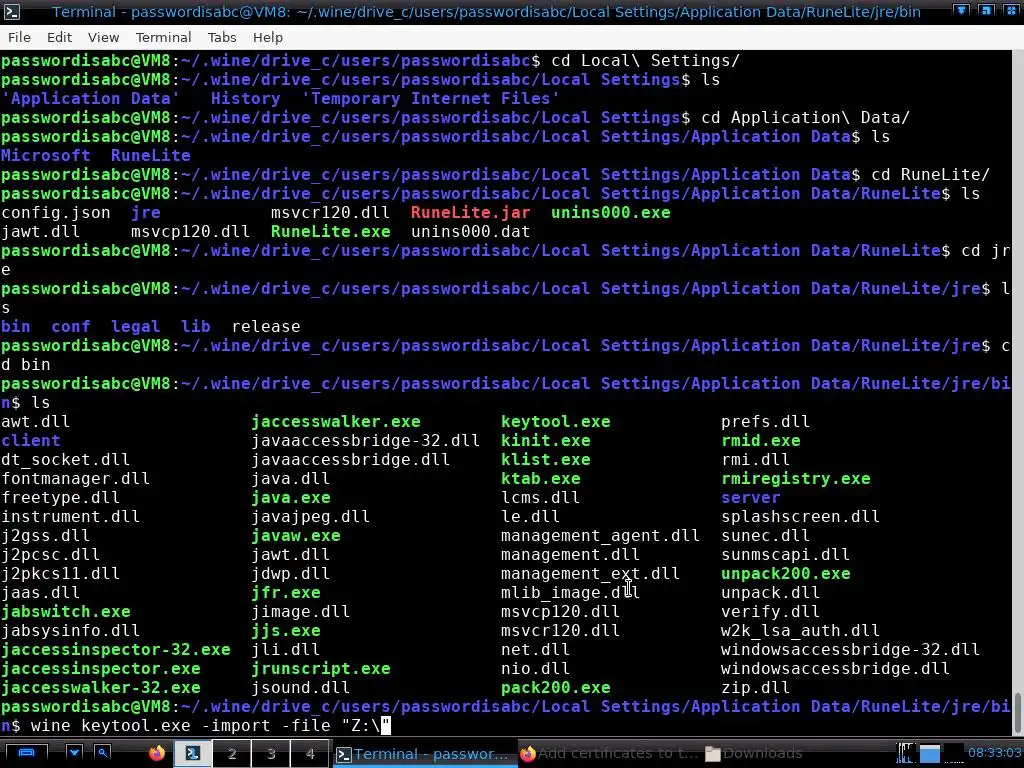Open the File menu
This screenshot has height=768, width=1024.
19,37
